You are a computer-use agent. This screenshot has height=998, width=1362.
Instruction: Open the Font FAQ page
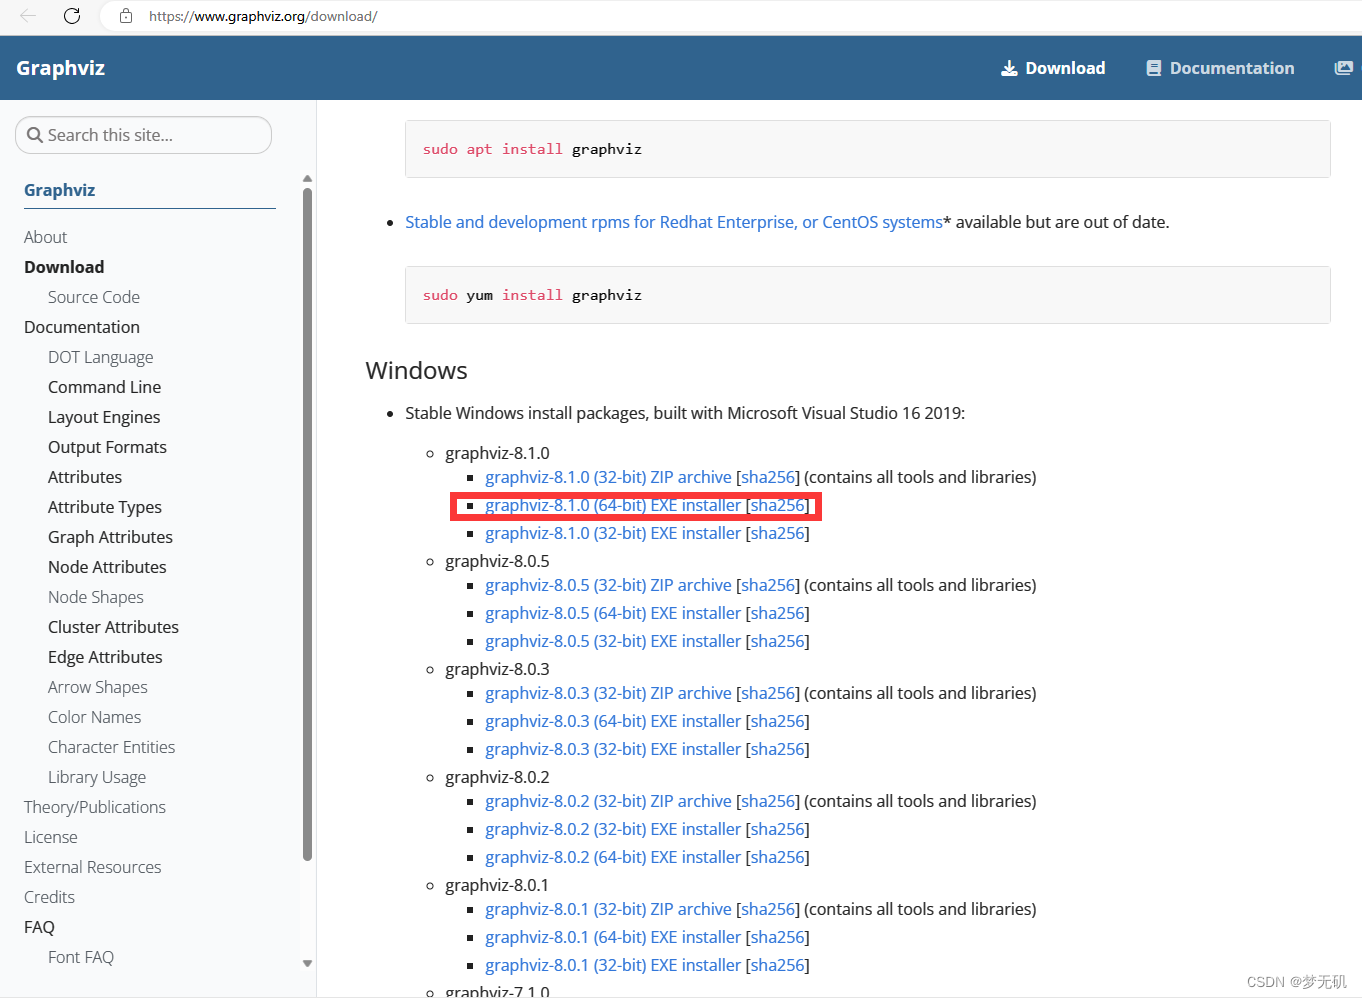pyautogui.click(x=81, y=957)
